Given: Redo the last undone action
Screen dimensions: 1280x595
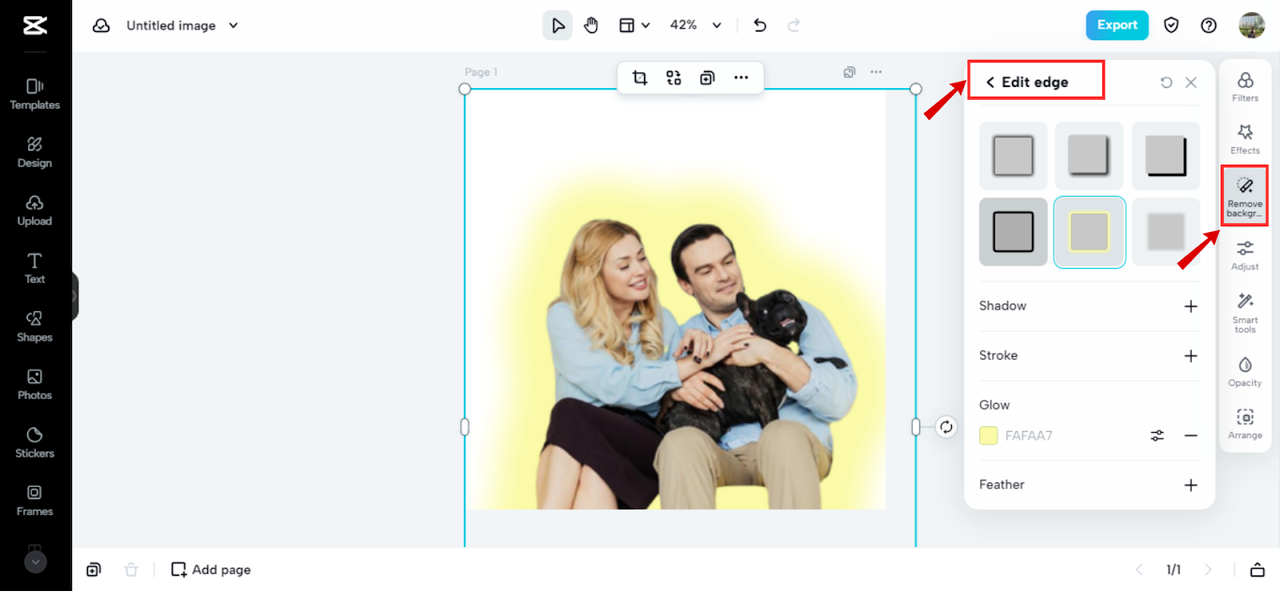Looking at the screenshot, I should pos(794,25).
